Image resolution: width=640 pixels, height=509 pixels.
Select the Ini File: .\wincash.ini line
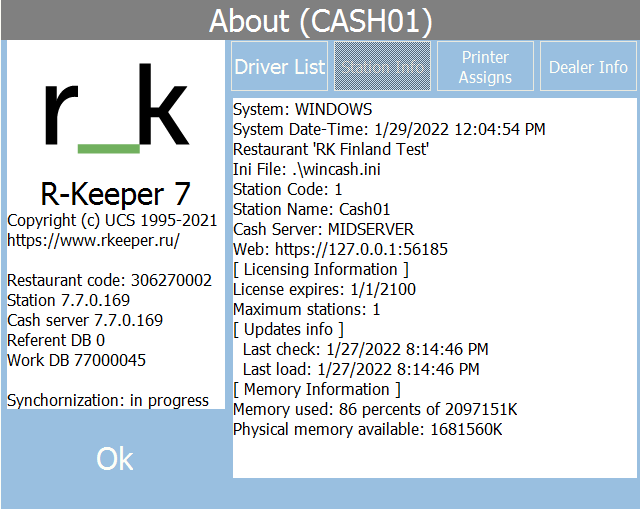click(x=307, y=169)
